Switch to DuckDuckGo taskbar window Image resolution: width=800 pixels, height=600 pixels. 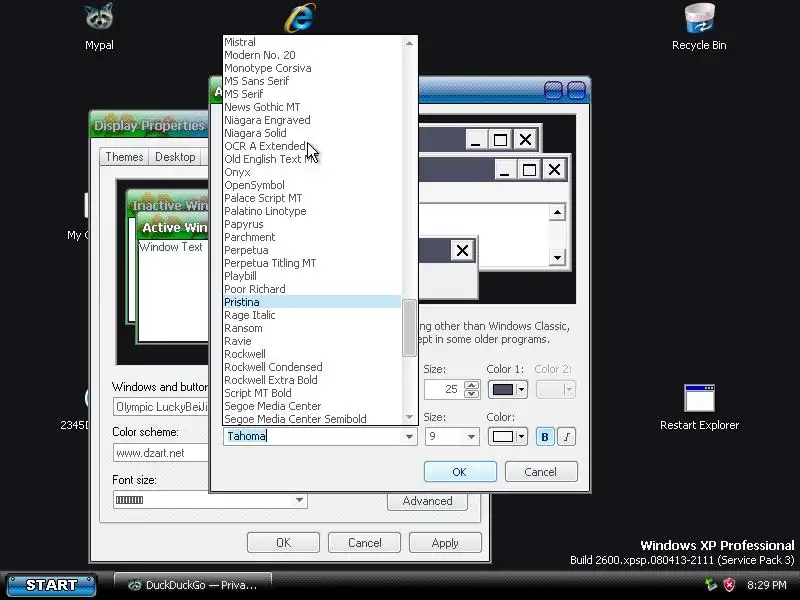click(193, 585)
